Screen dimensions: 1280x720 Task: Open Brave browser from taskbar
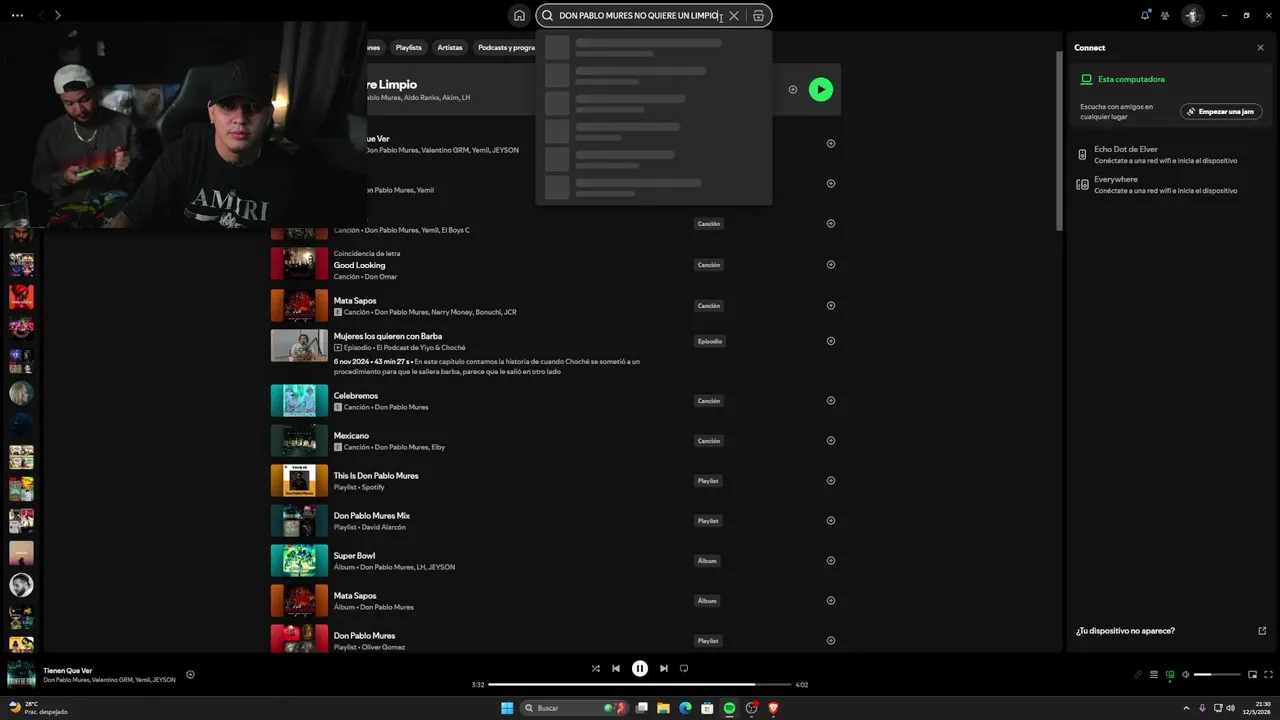coord(773,708)
